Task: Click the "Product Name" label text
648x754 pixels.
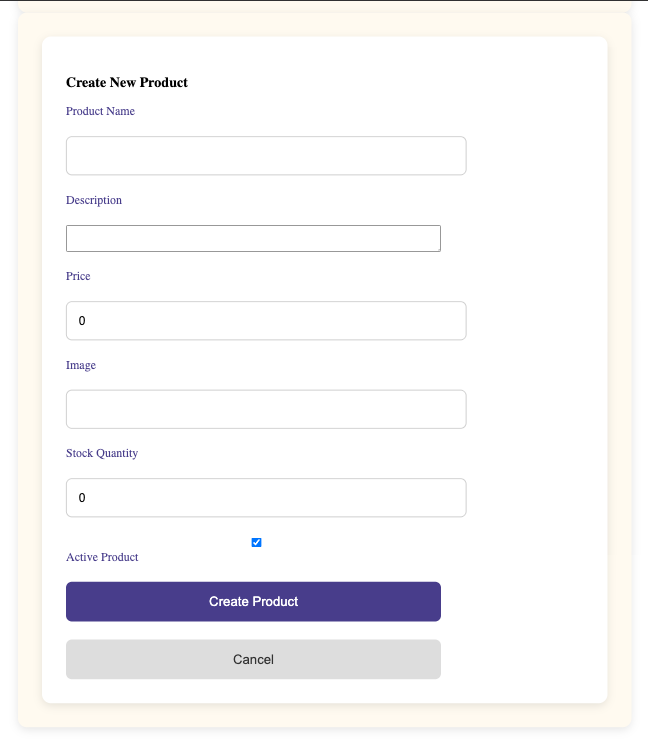Action: pos(100,111)
